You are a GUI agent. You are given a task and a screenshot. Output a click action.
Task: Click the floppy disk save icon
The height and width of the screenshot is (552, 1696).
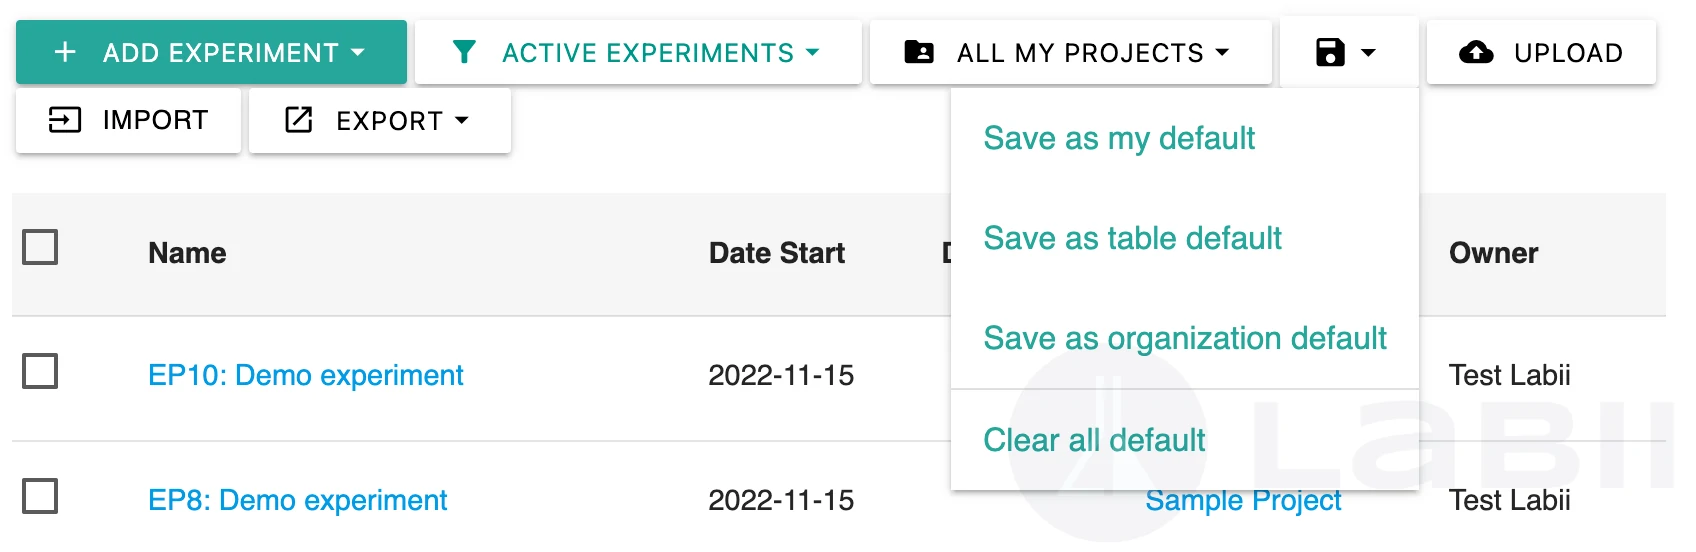point(1330,52)
